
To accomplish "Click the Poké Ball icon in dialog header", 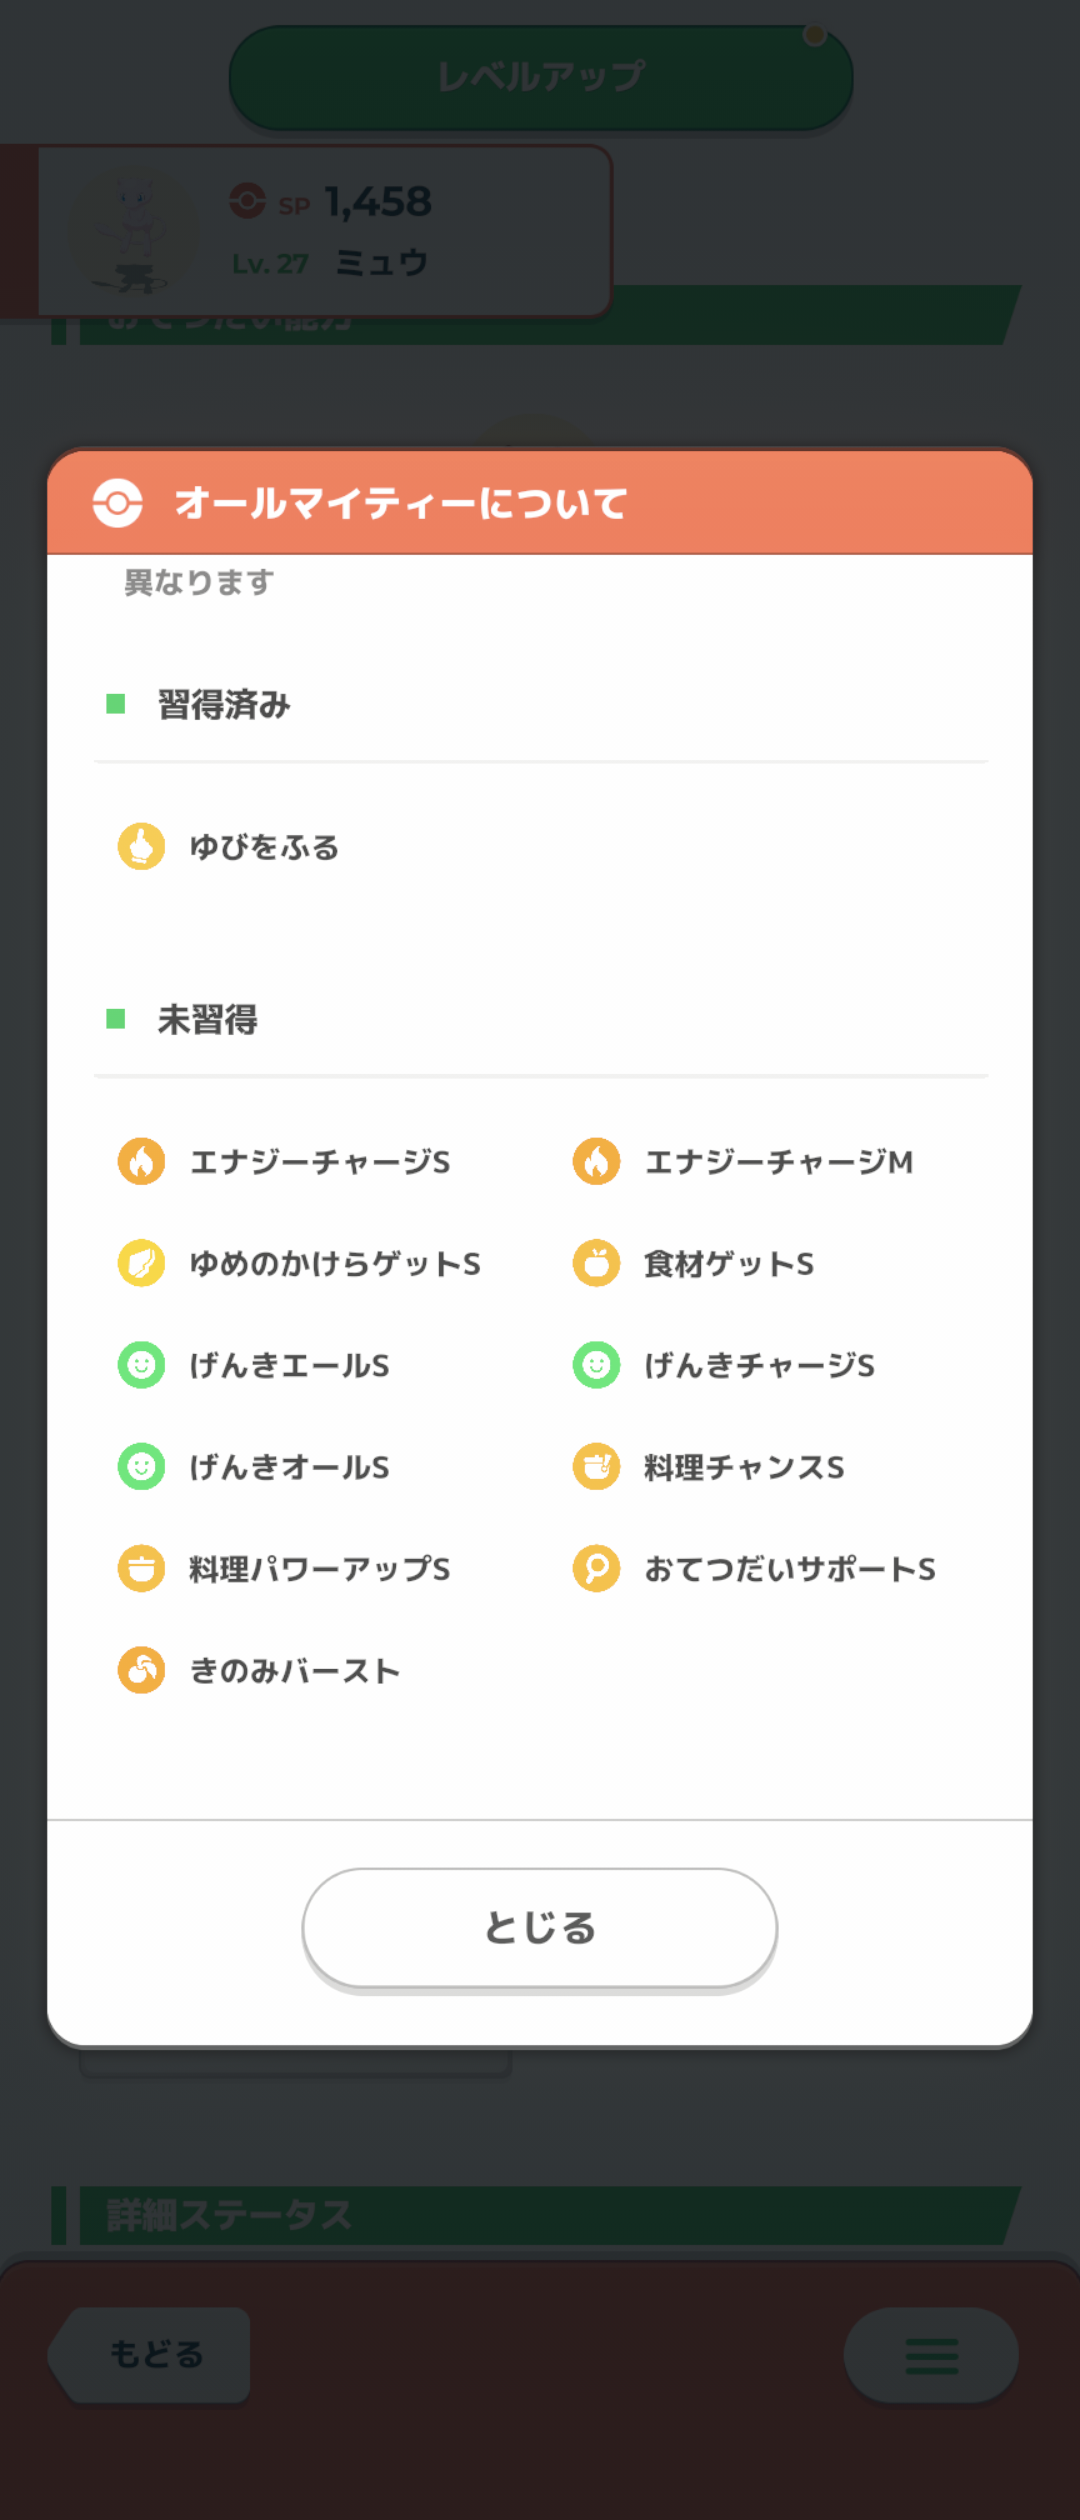I will (x=118, y=503).
